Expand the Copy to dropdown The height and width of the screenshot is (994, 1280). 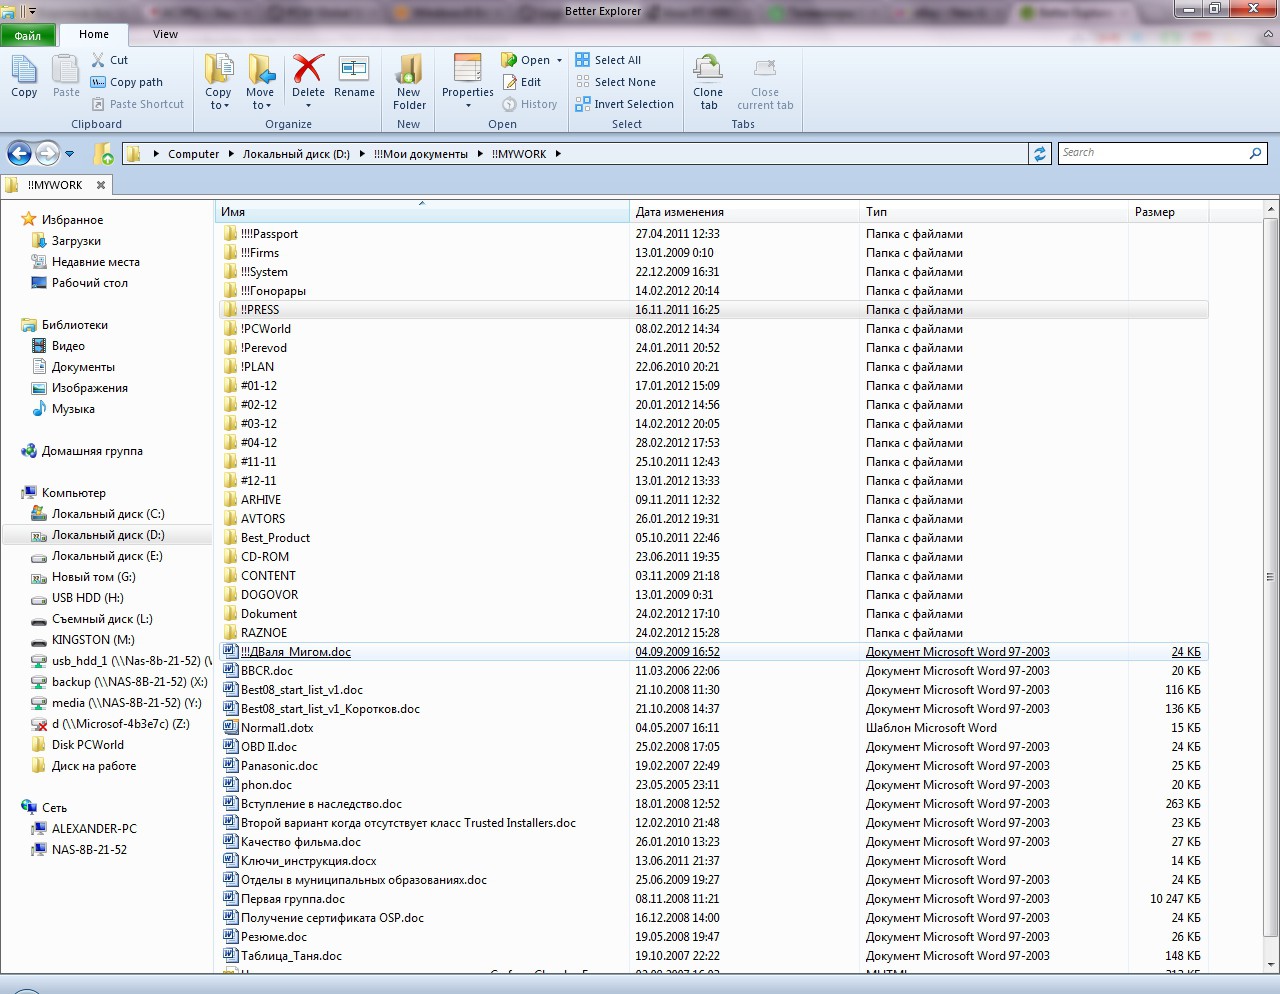pos(218,105)
